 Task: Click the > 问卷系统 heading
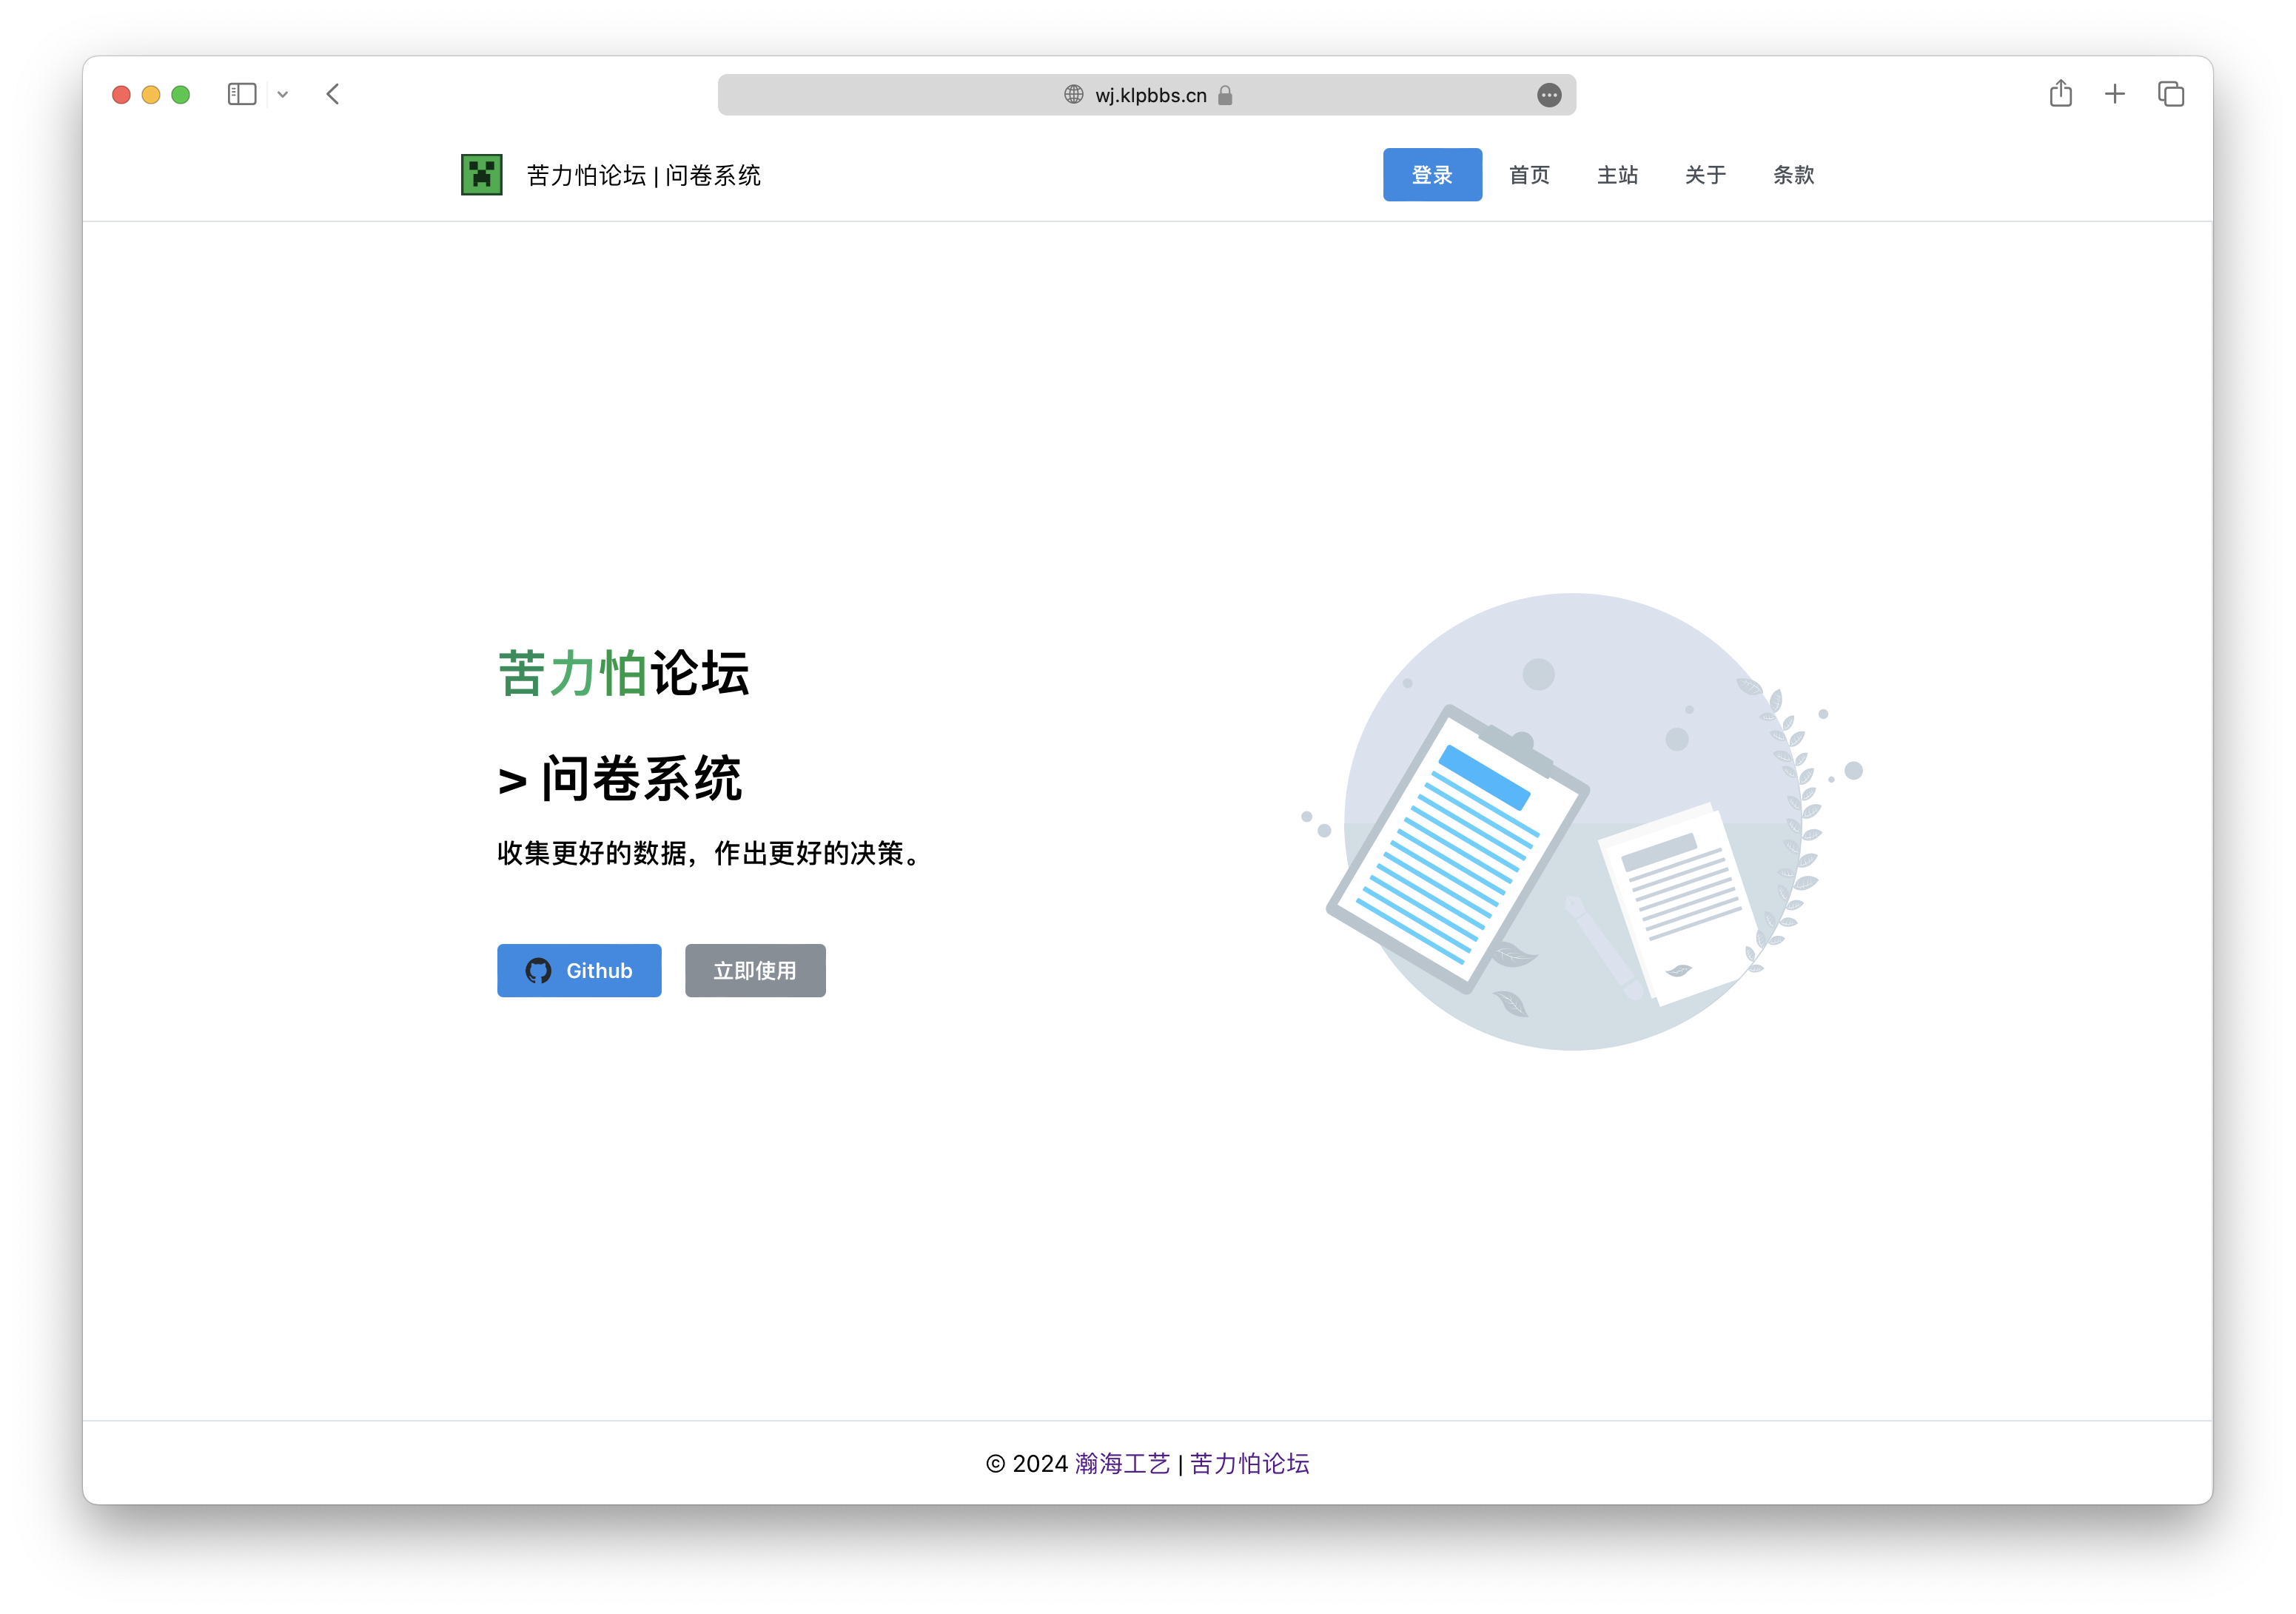620,779
